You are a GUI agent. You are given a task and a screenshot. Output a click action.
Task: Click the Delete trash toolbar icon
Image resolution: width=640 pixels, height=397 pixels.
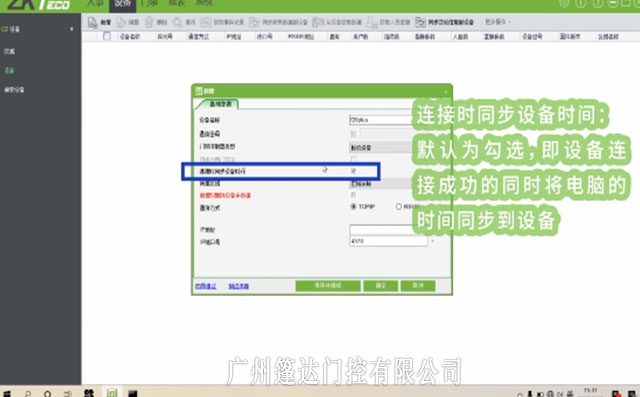coord(149,22)
